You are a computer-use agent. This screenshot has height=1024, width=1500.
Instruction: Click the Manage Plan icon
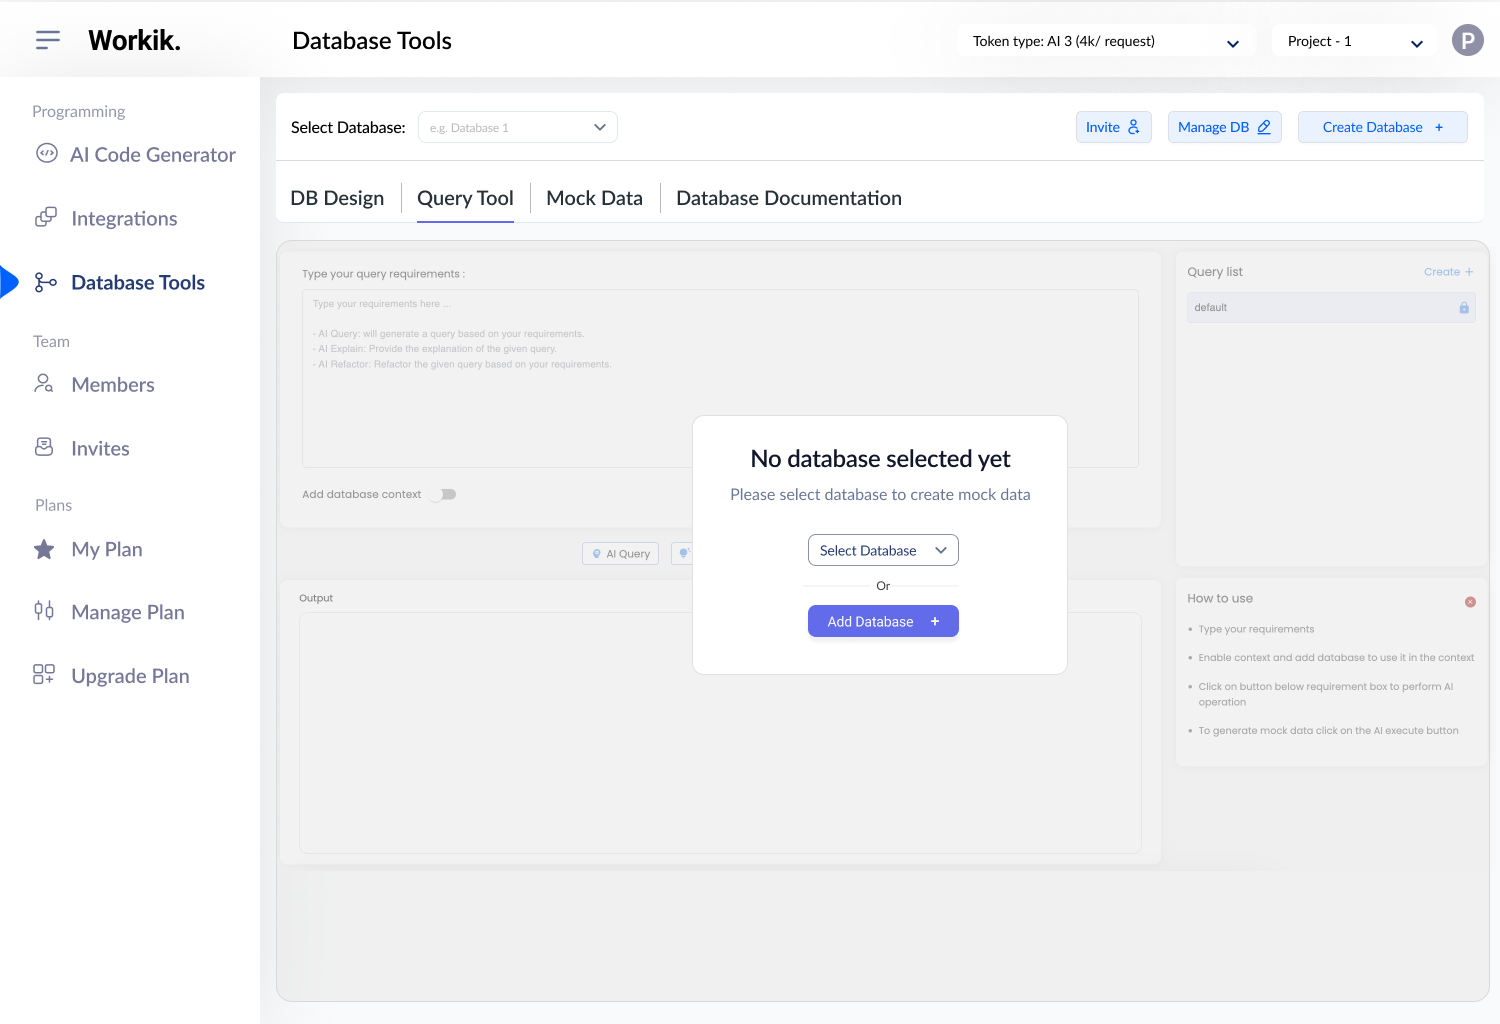click(x=44, y=611)
